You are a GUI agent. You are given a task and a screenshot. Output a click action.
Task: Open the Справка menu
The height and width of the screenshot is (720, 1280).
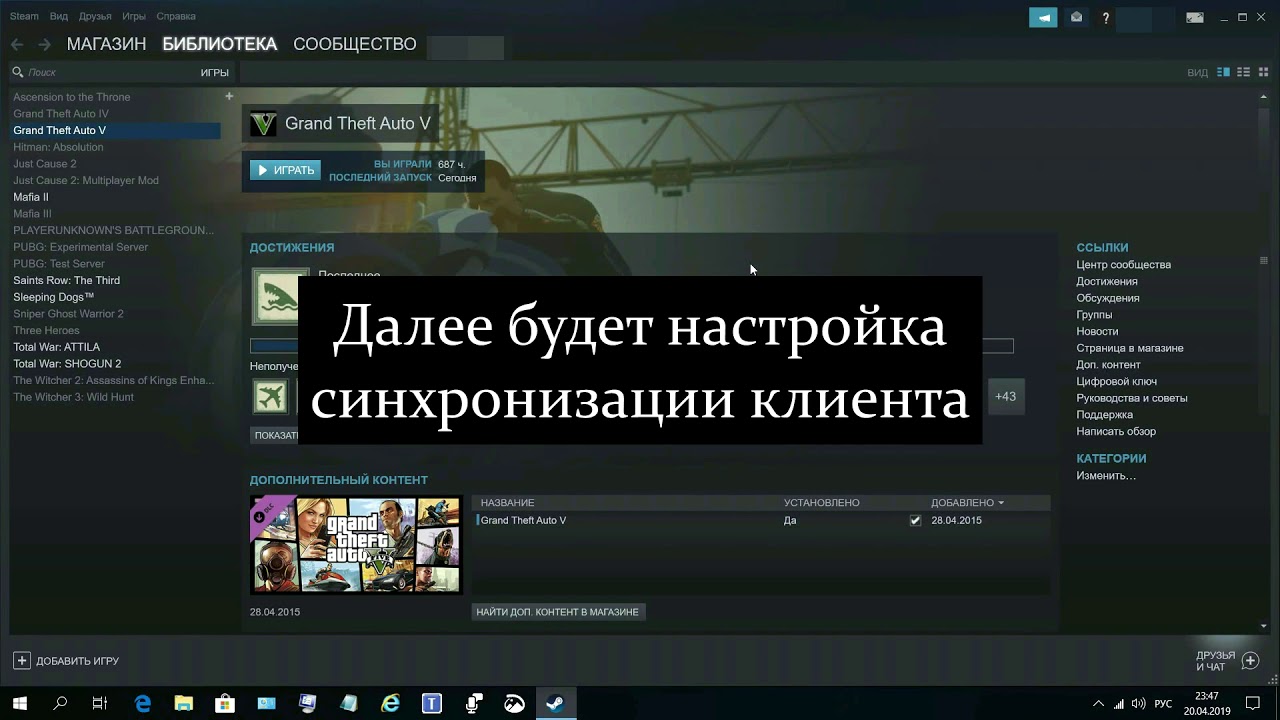176,17
